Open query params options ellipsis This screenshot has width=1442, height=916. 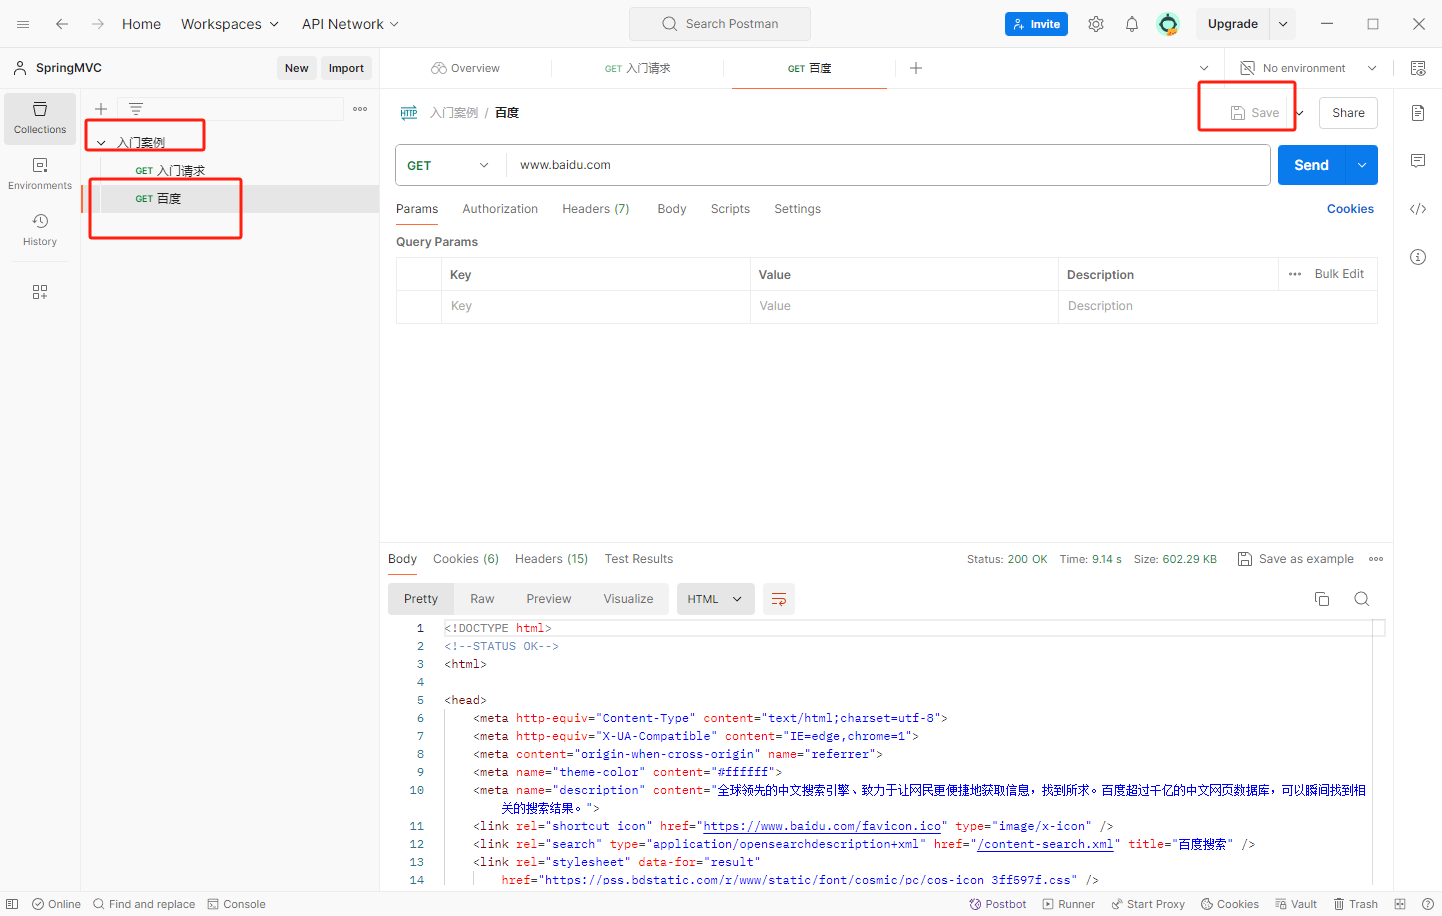coord(1295,274)
